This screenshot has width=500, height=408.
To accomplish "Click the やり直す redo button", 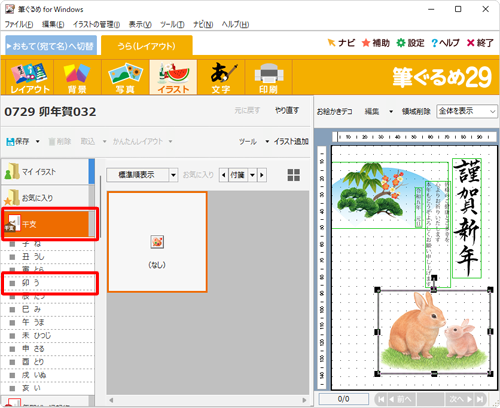I will point(287,110).
